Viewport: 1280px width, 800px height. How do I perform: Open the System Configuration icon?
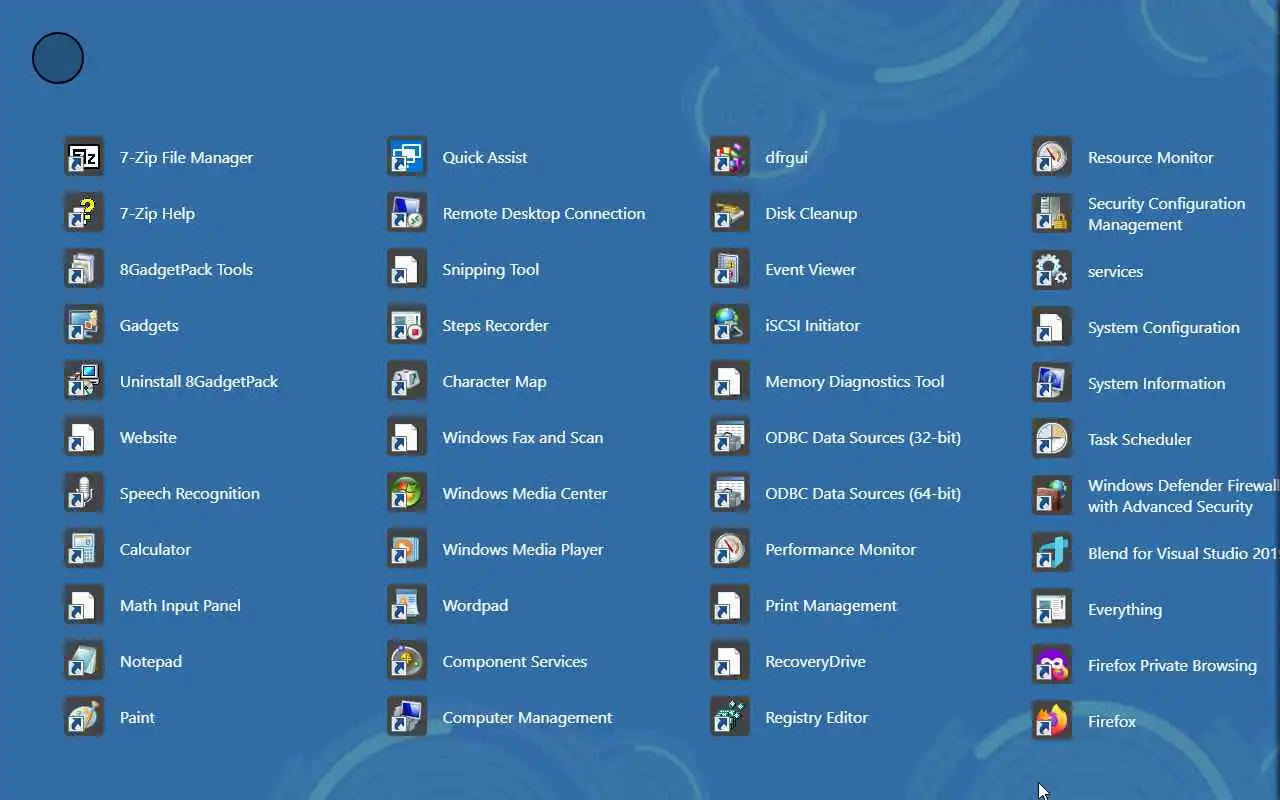point(1052,327)
